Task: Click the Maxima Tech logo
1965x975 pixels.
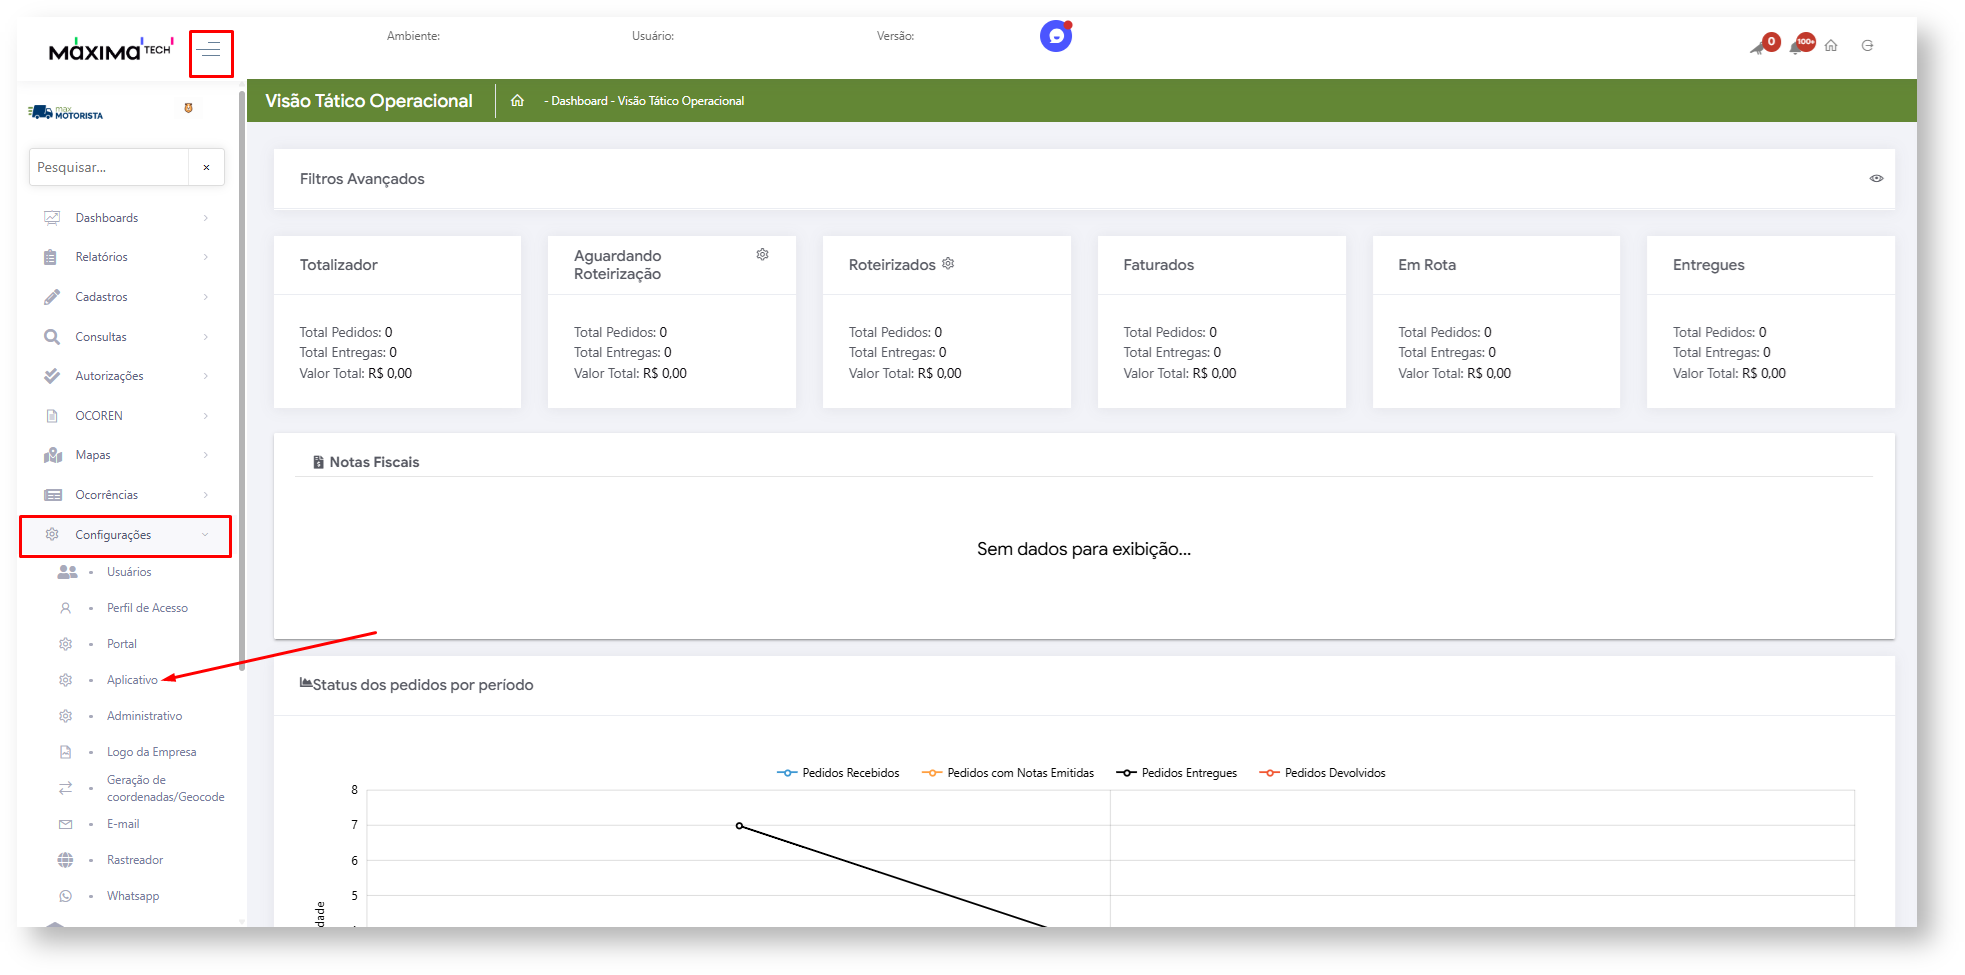Action: click(111, 49)
